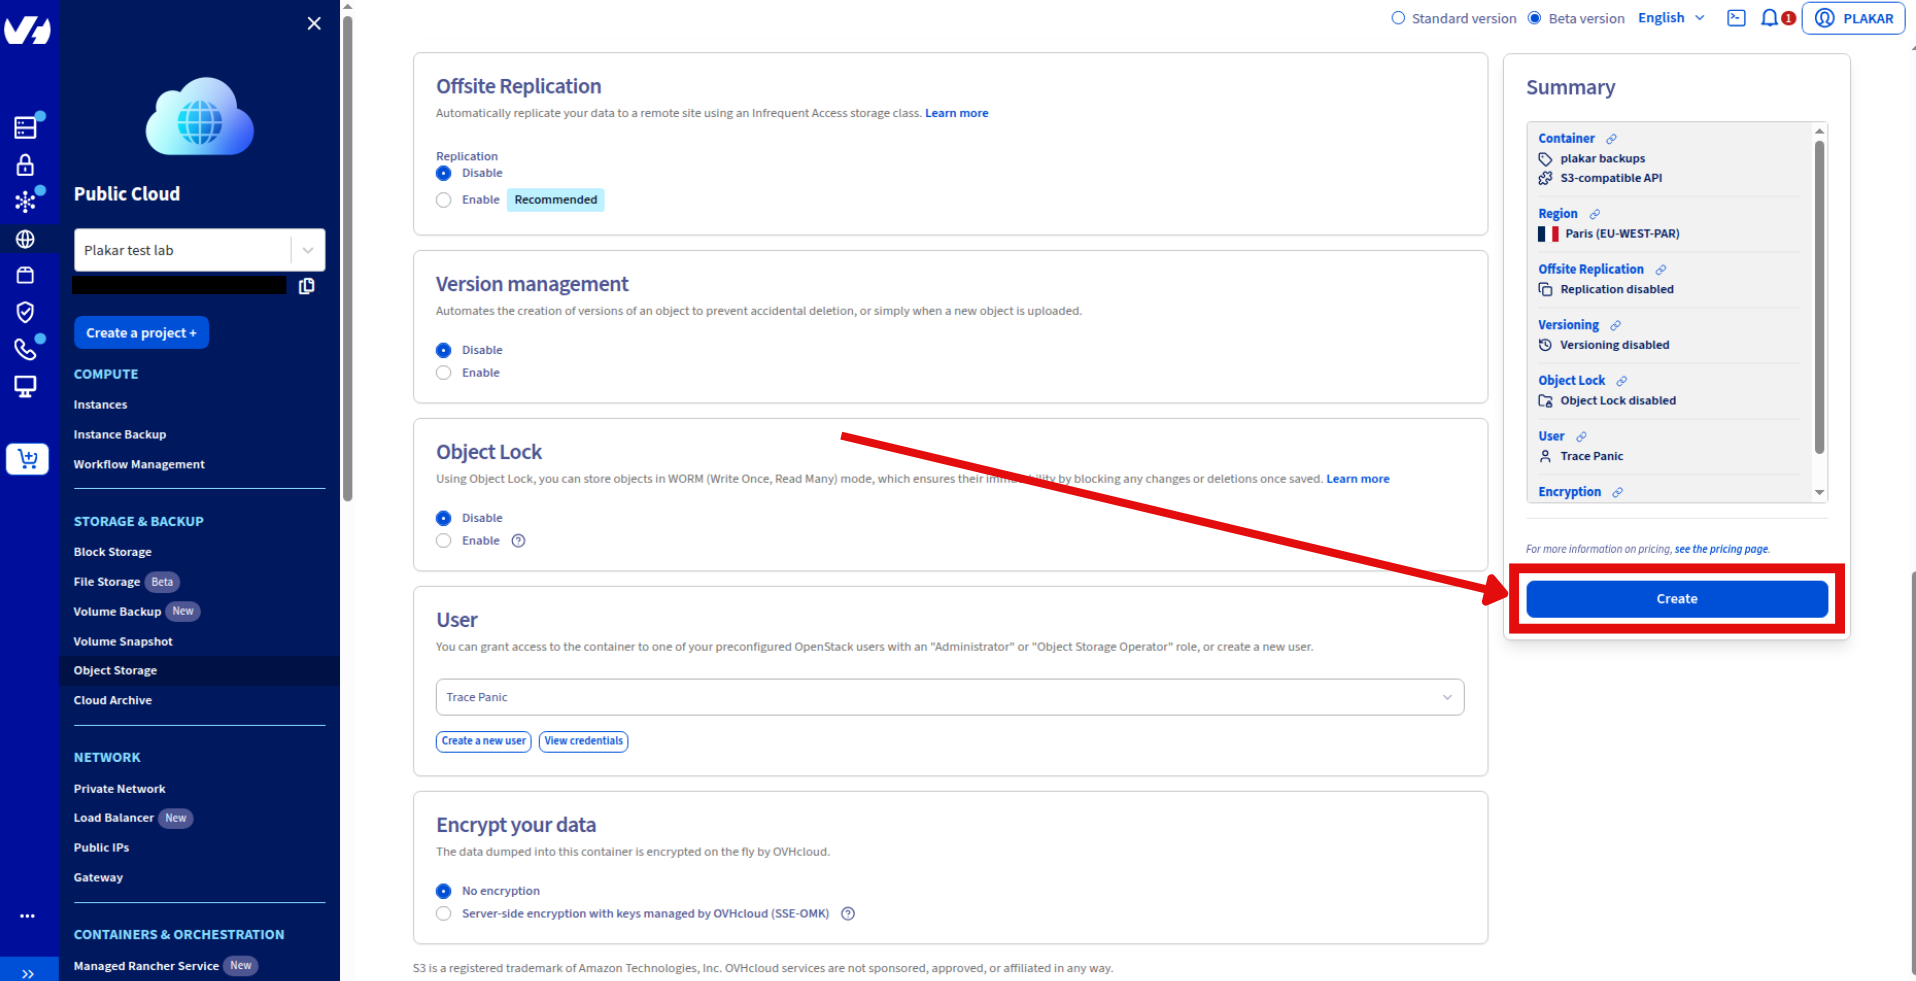
Task: Open Cloud Archive in the sidebar
Action: click(x=112, y=700)
